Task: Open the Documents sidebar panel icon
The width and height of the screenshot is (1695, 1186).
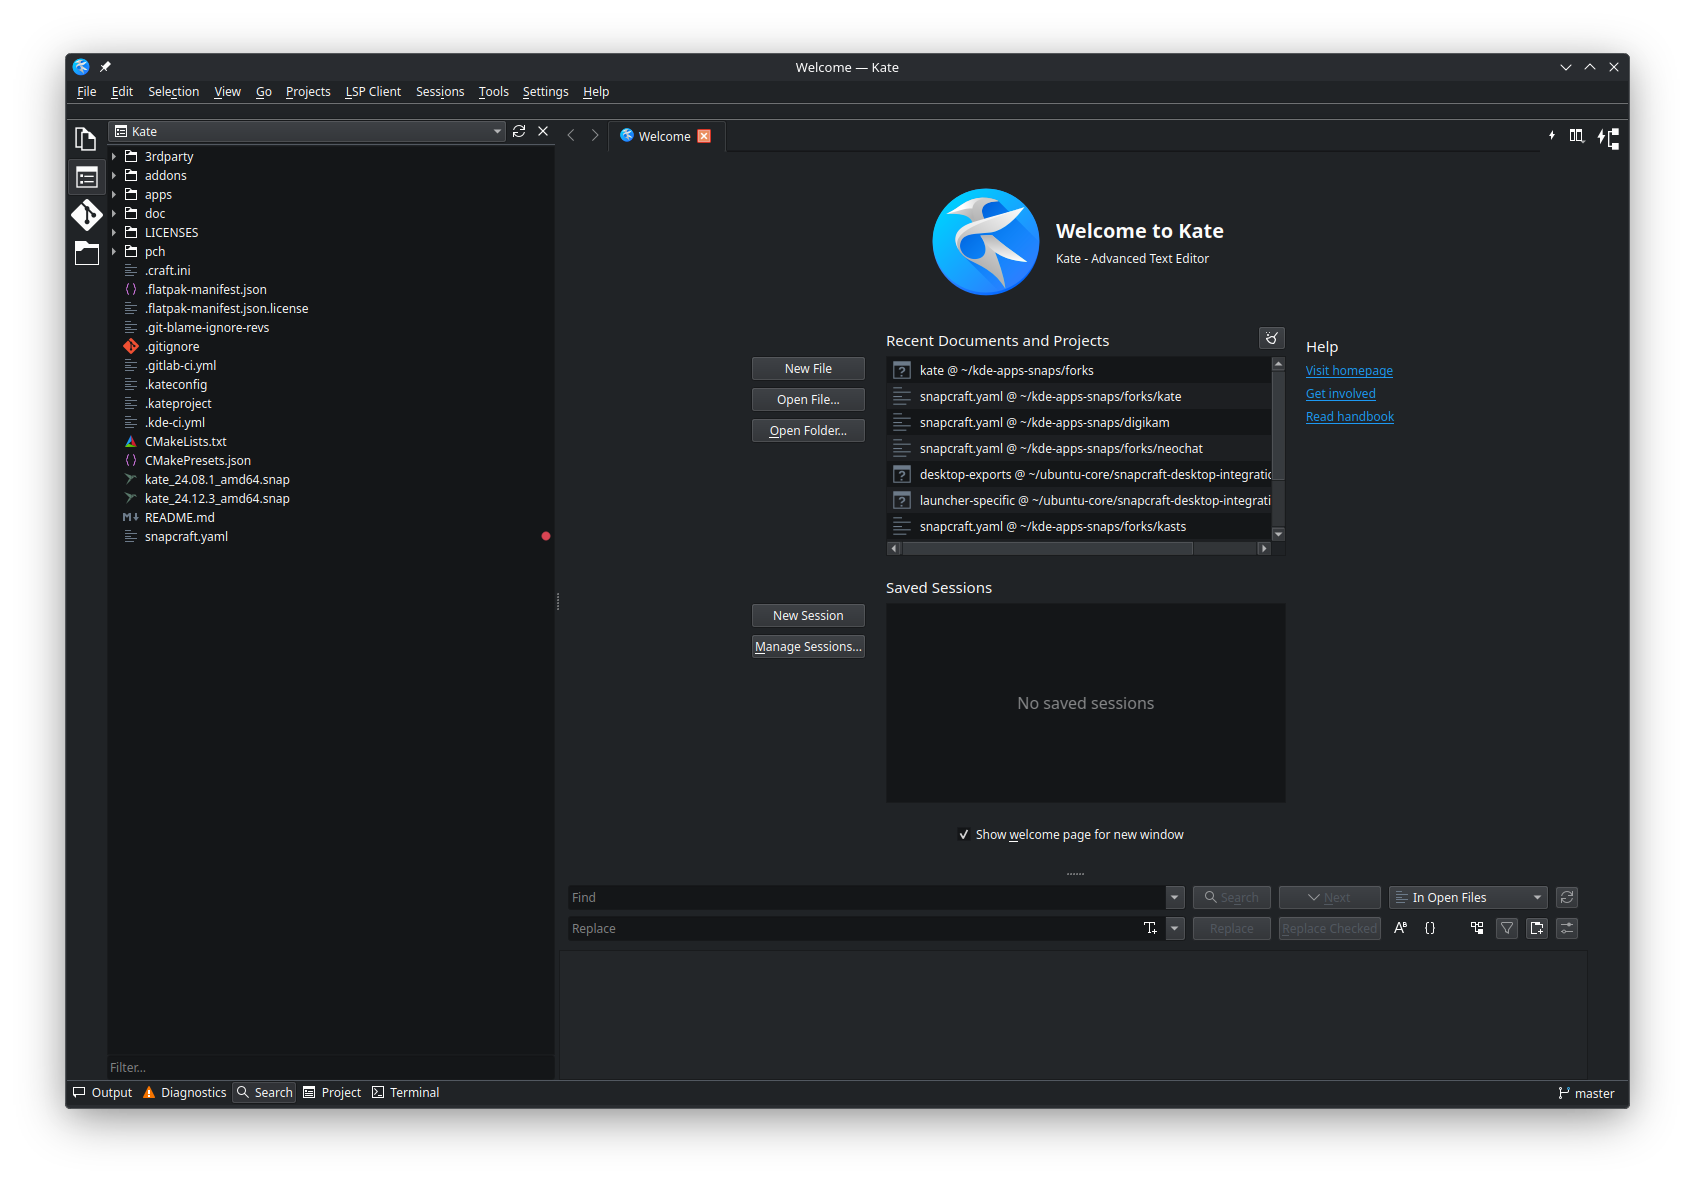Action: pos(86,139)
